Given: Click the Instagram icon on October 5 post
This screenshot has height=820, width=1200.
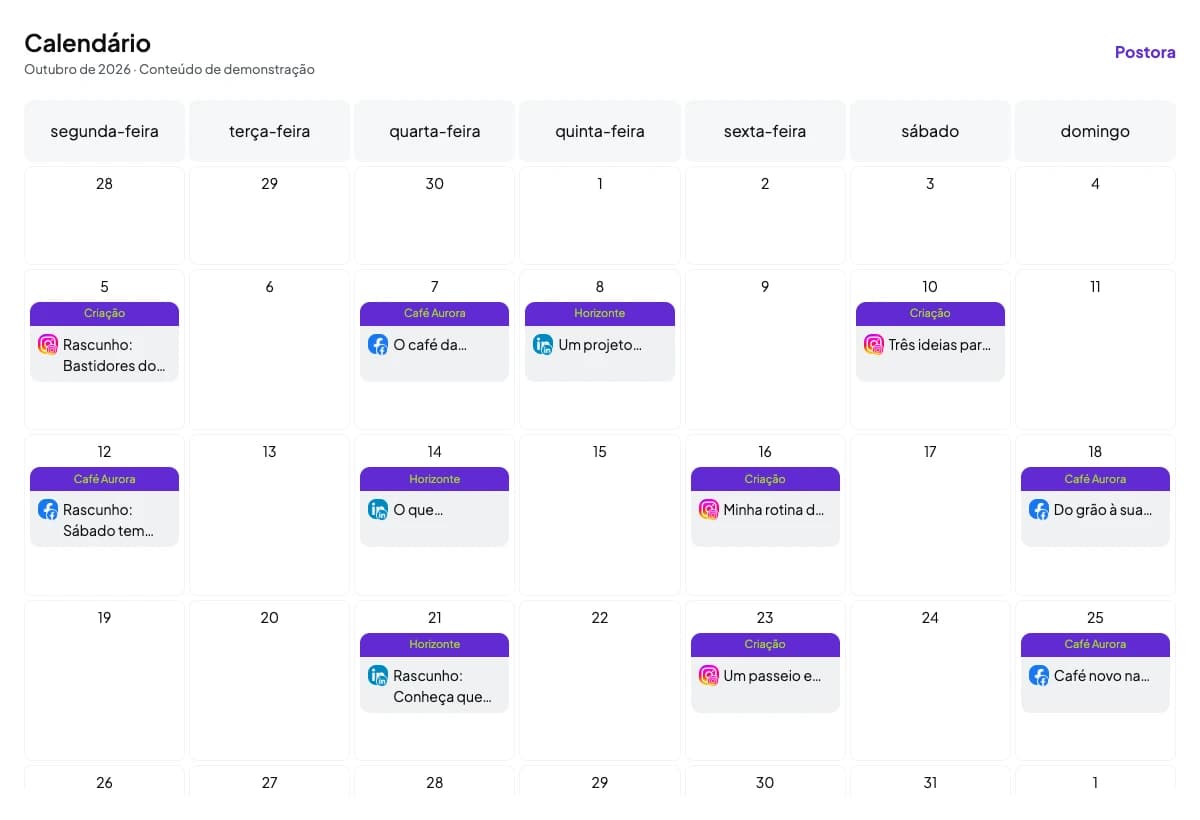Looking at the screenshot, I should tap(48, 344).
